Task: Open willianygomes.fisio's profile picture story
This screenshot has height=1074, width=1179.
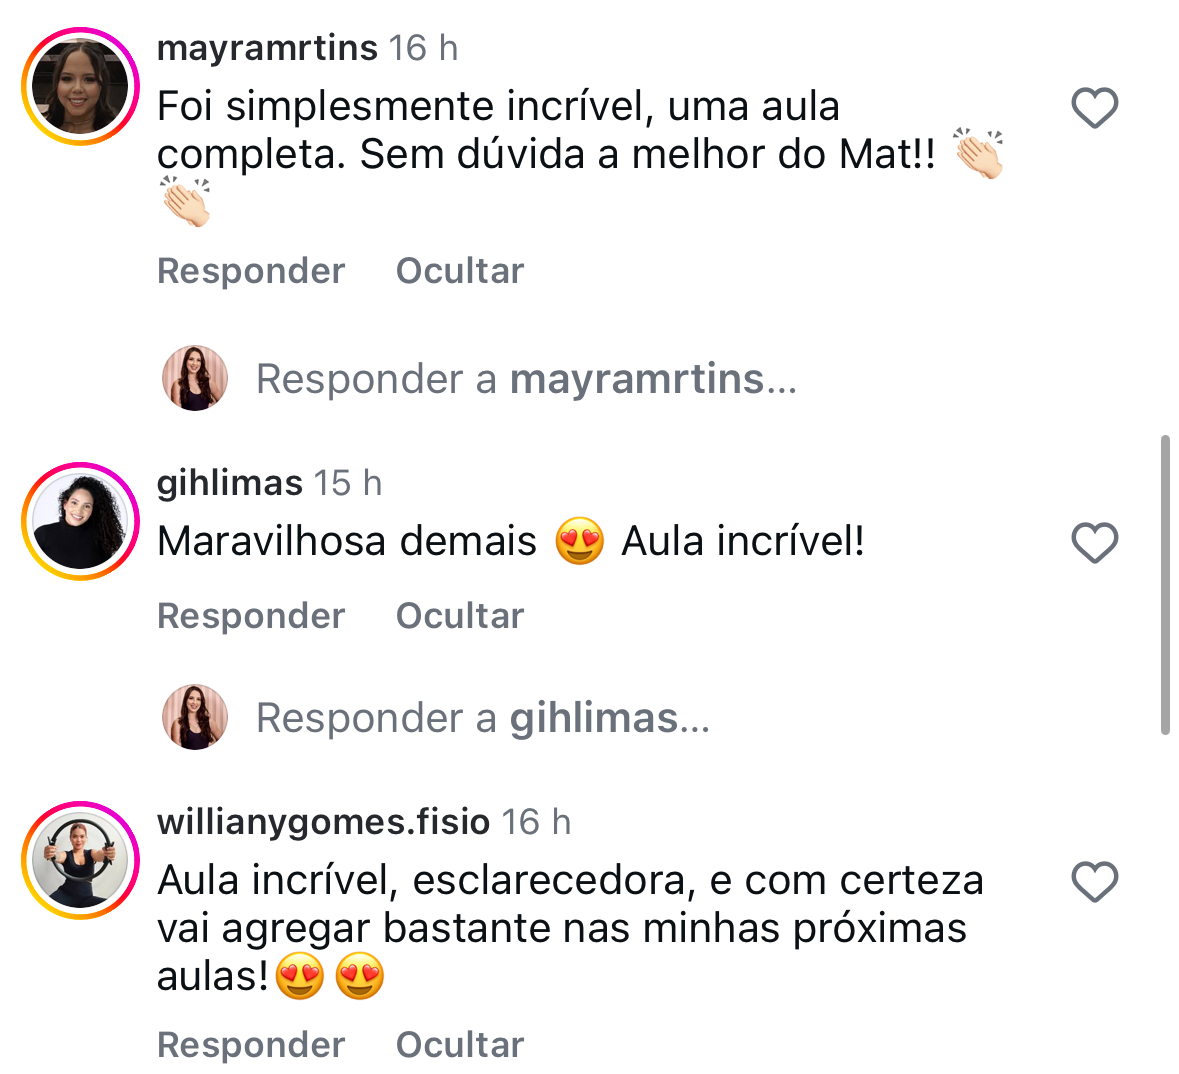Action: 80,860
